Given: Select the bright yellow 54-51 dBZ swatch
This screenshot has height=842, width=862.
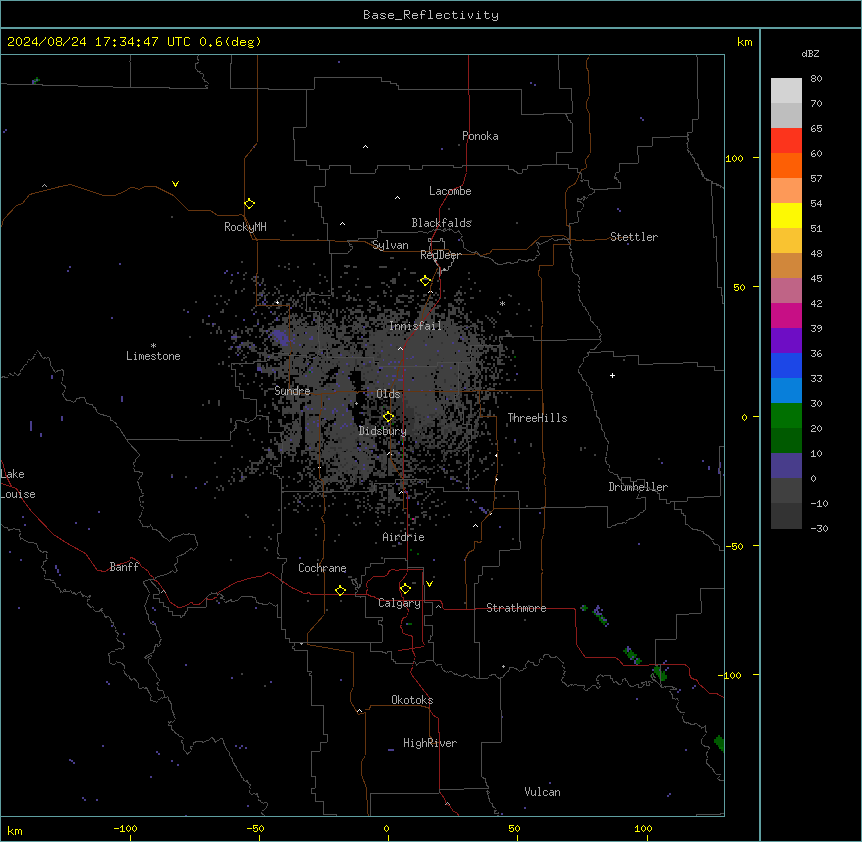Looking at the screenshot, I should tap(786, 215).
